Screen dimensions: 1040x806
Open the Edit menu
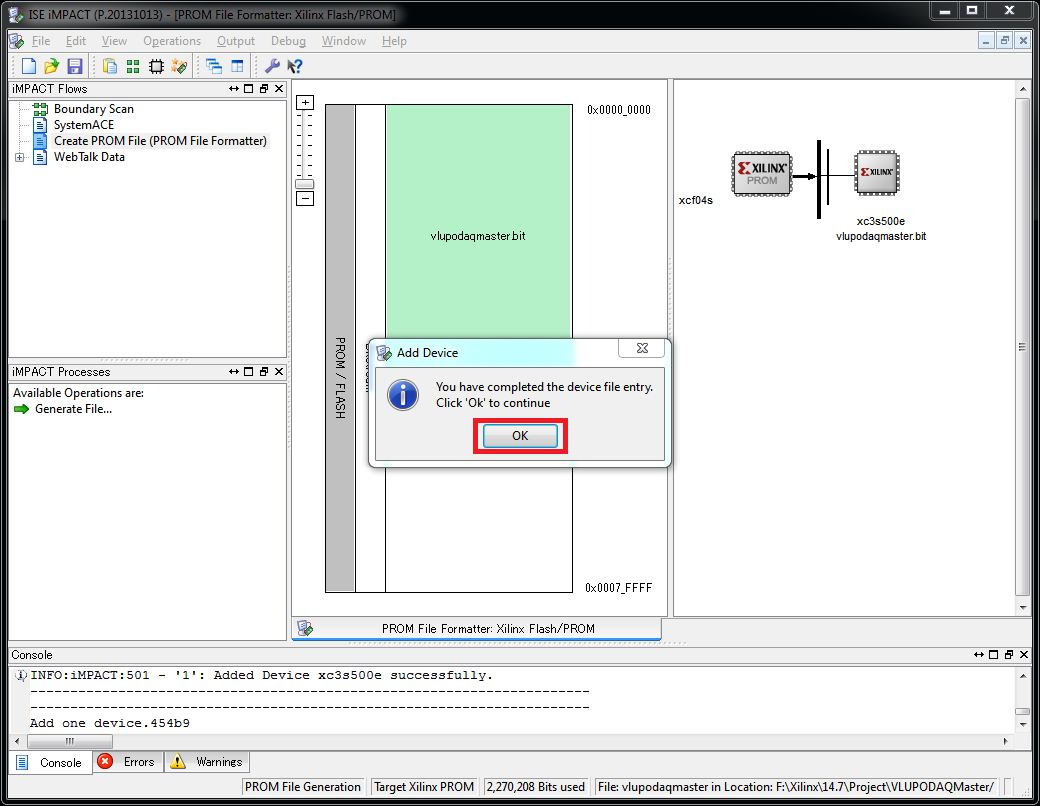76,41
